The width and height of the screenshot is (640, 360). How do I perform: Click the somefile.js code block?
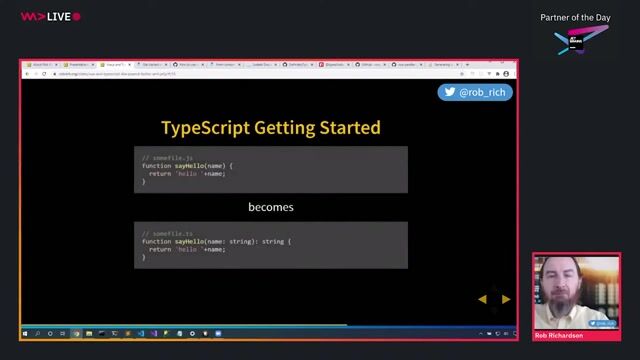click(x=271, y=169)
